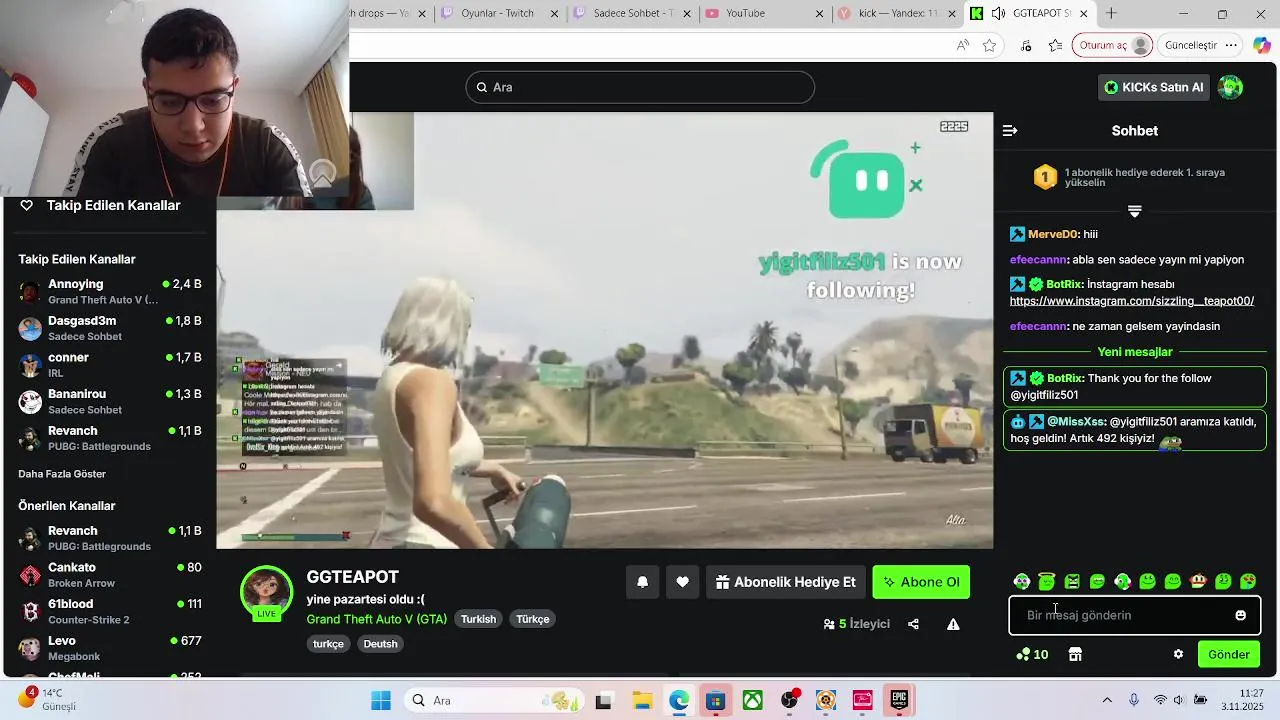
Task: Show hidden system tray icons
Action: point(1107,700)
